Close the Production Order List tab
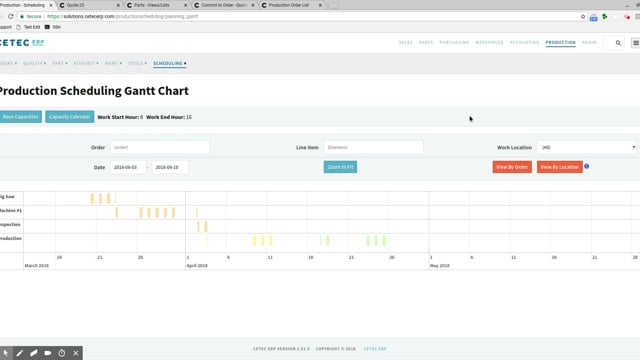 pos(320,5)
